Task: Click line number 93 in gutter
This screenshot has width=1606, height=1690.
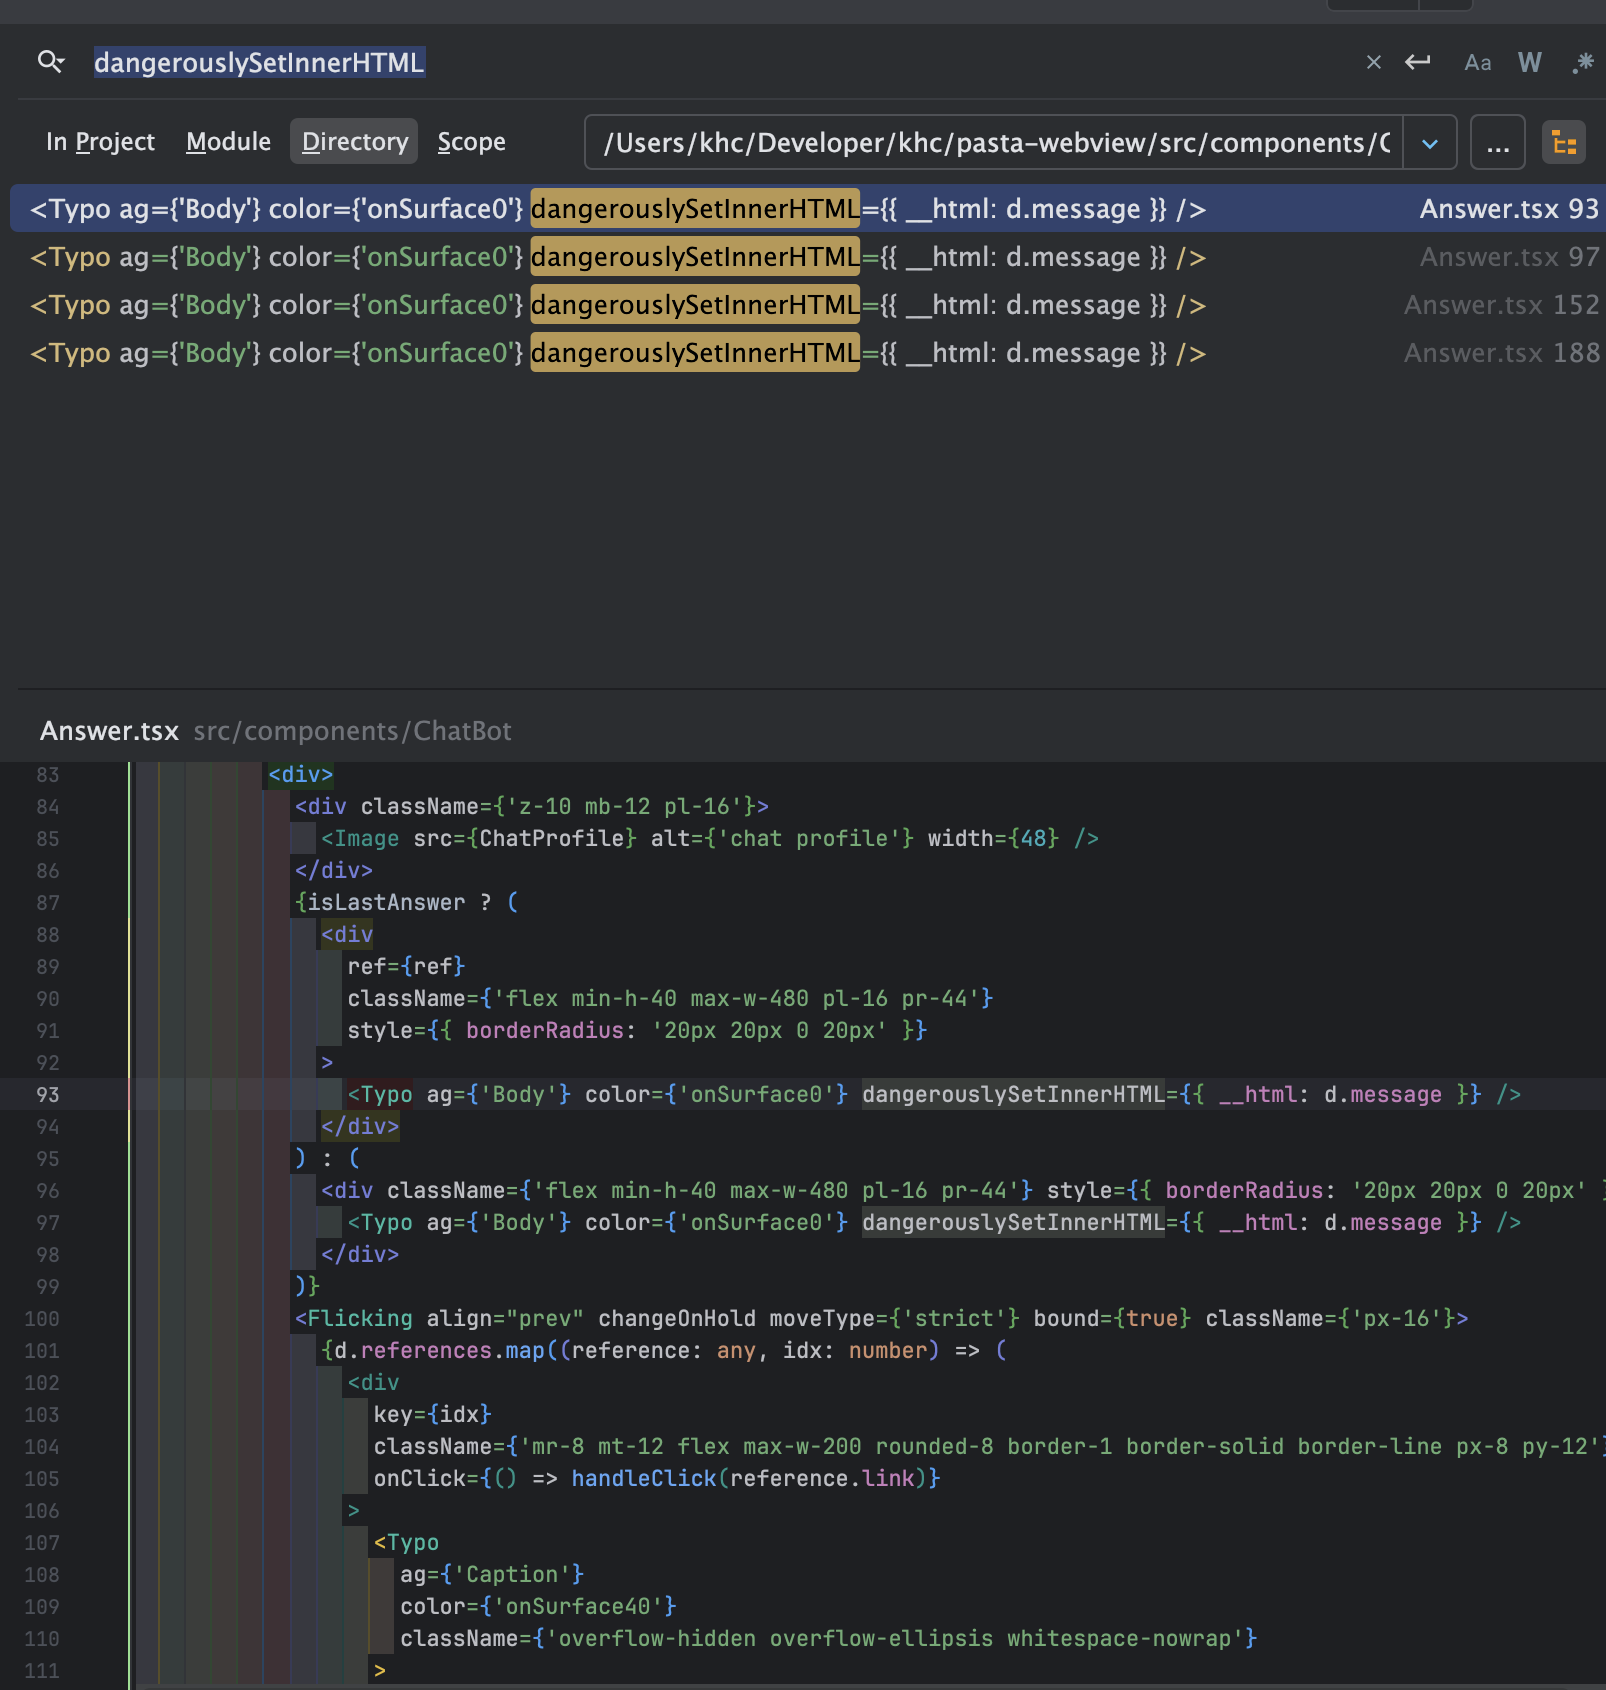Action: point(48,1094)
